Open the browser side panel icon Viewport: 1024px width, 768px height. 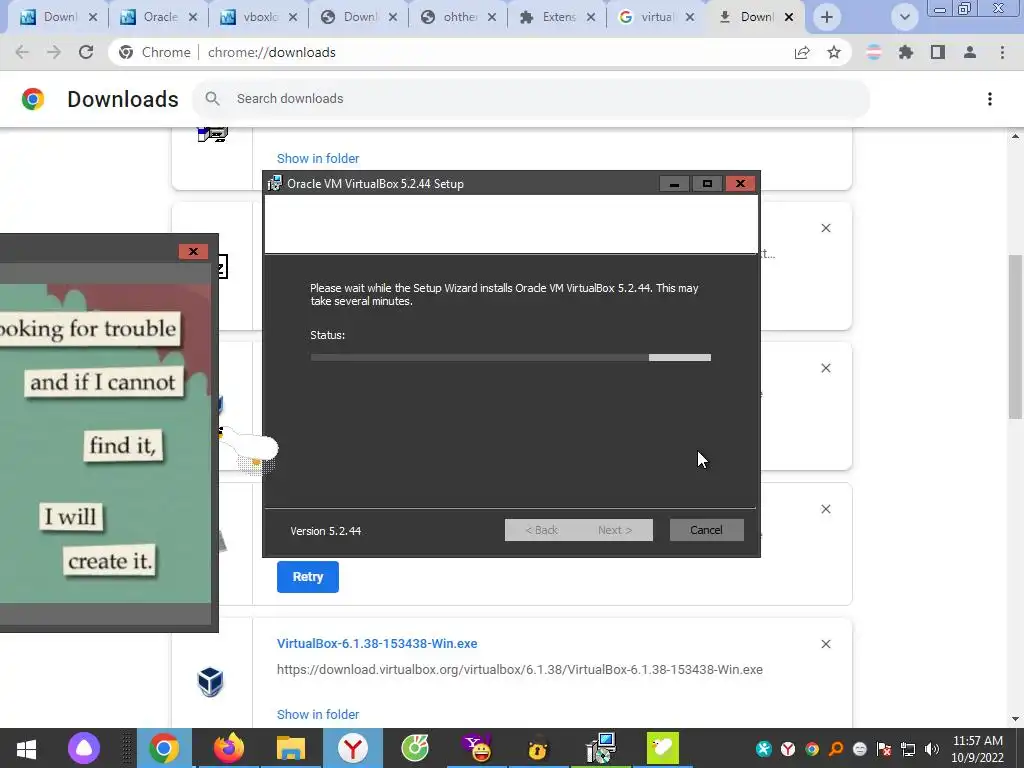(x=938, y=52)
